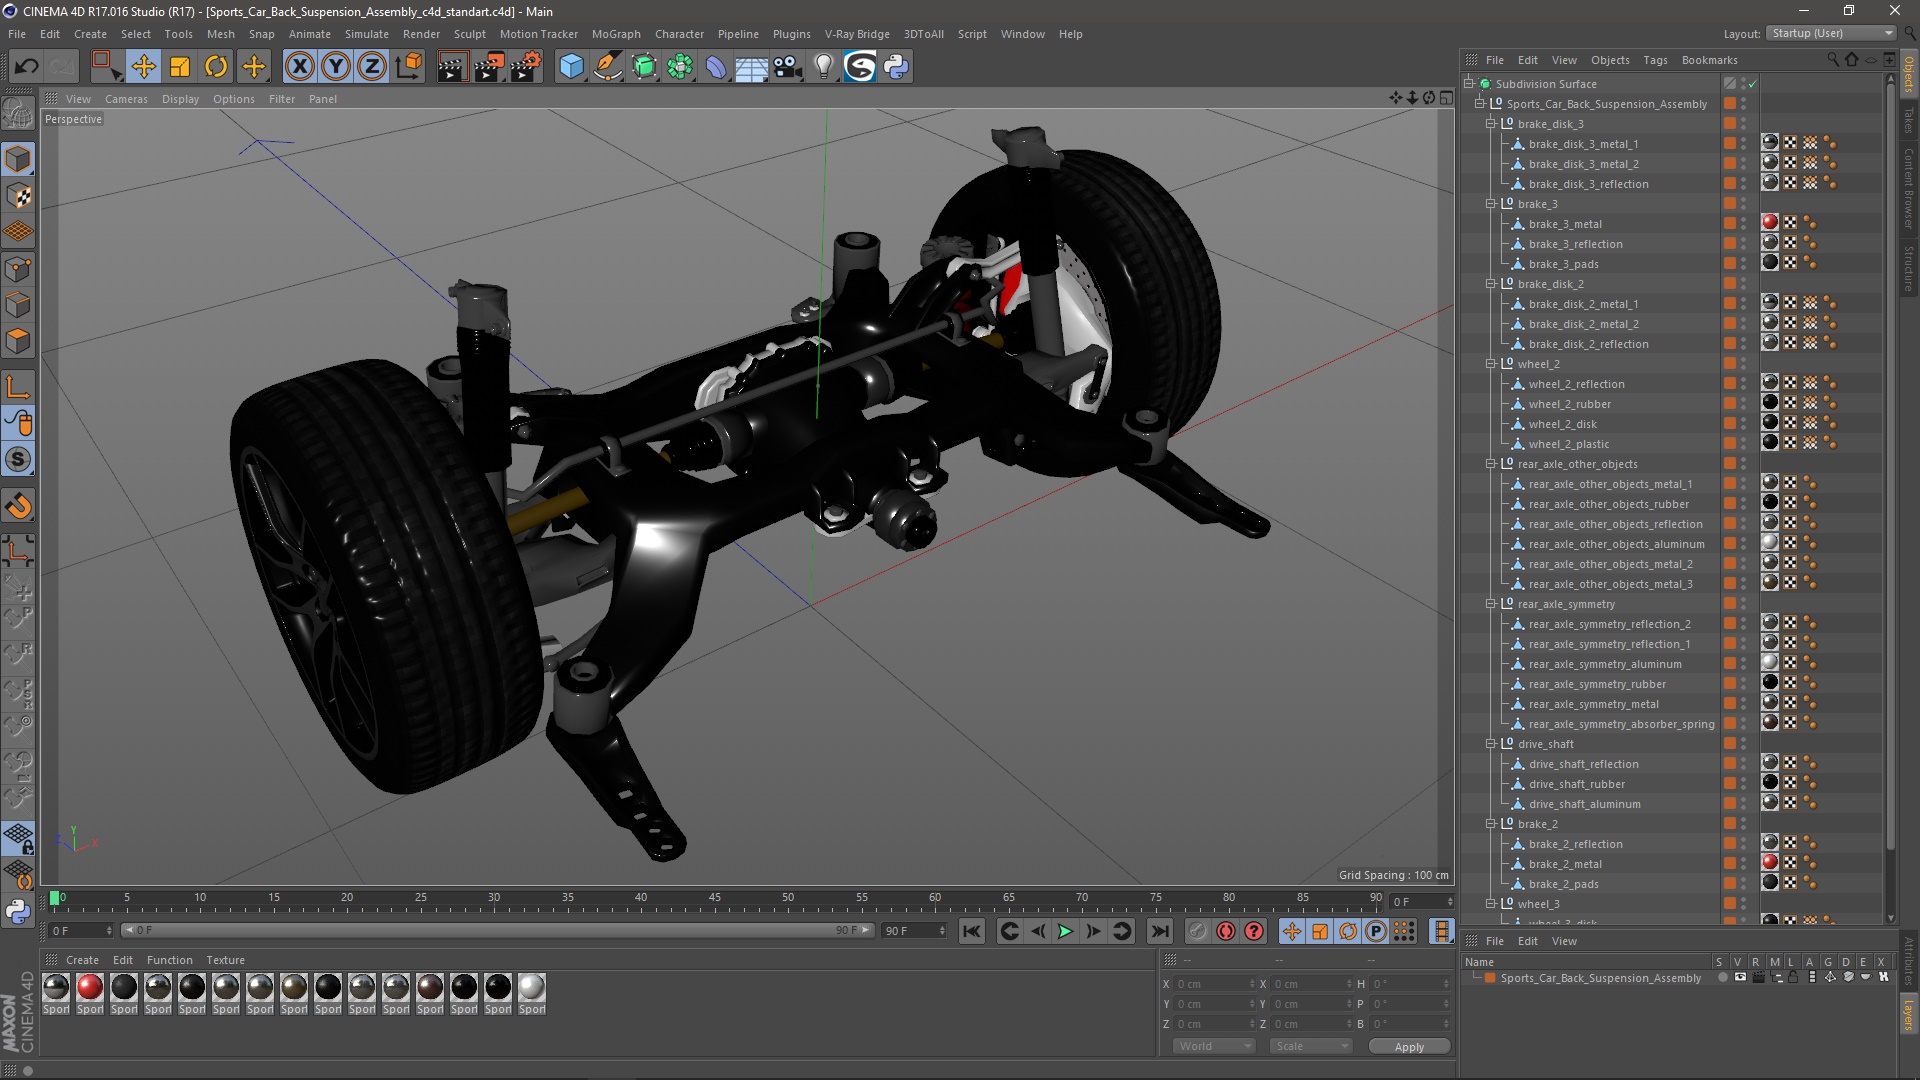Select the red material swatch
1920x1080 pixels.
point(90,988)
